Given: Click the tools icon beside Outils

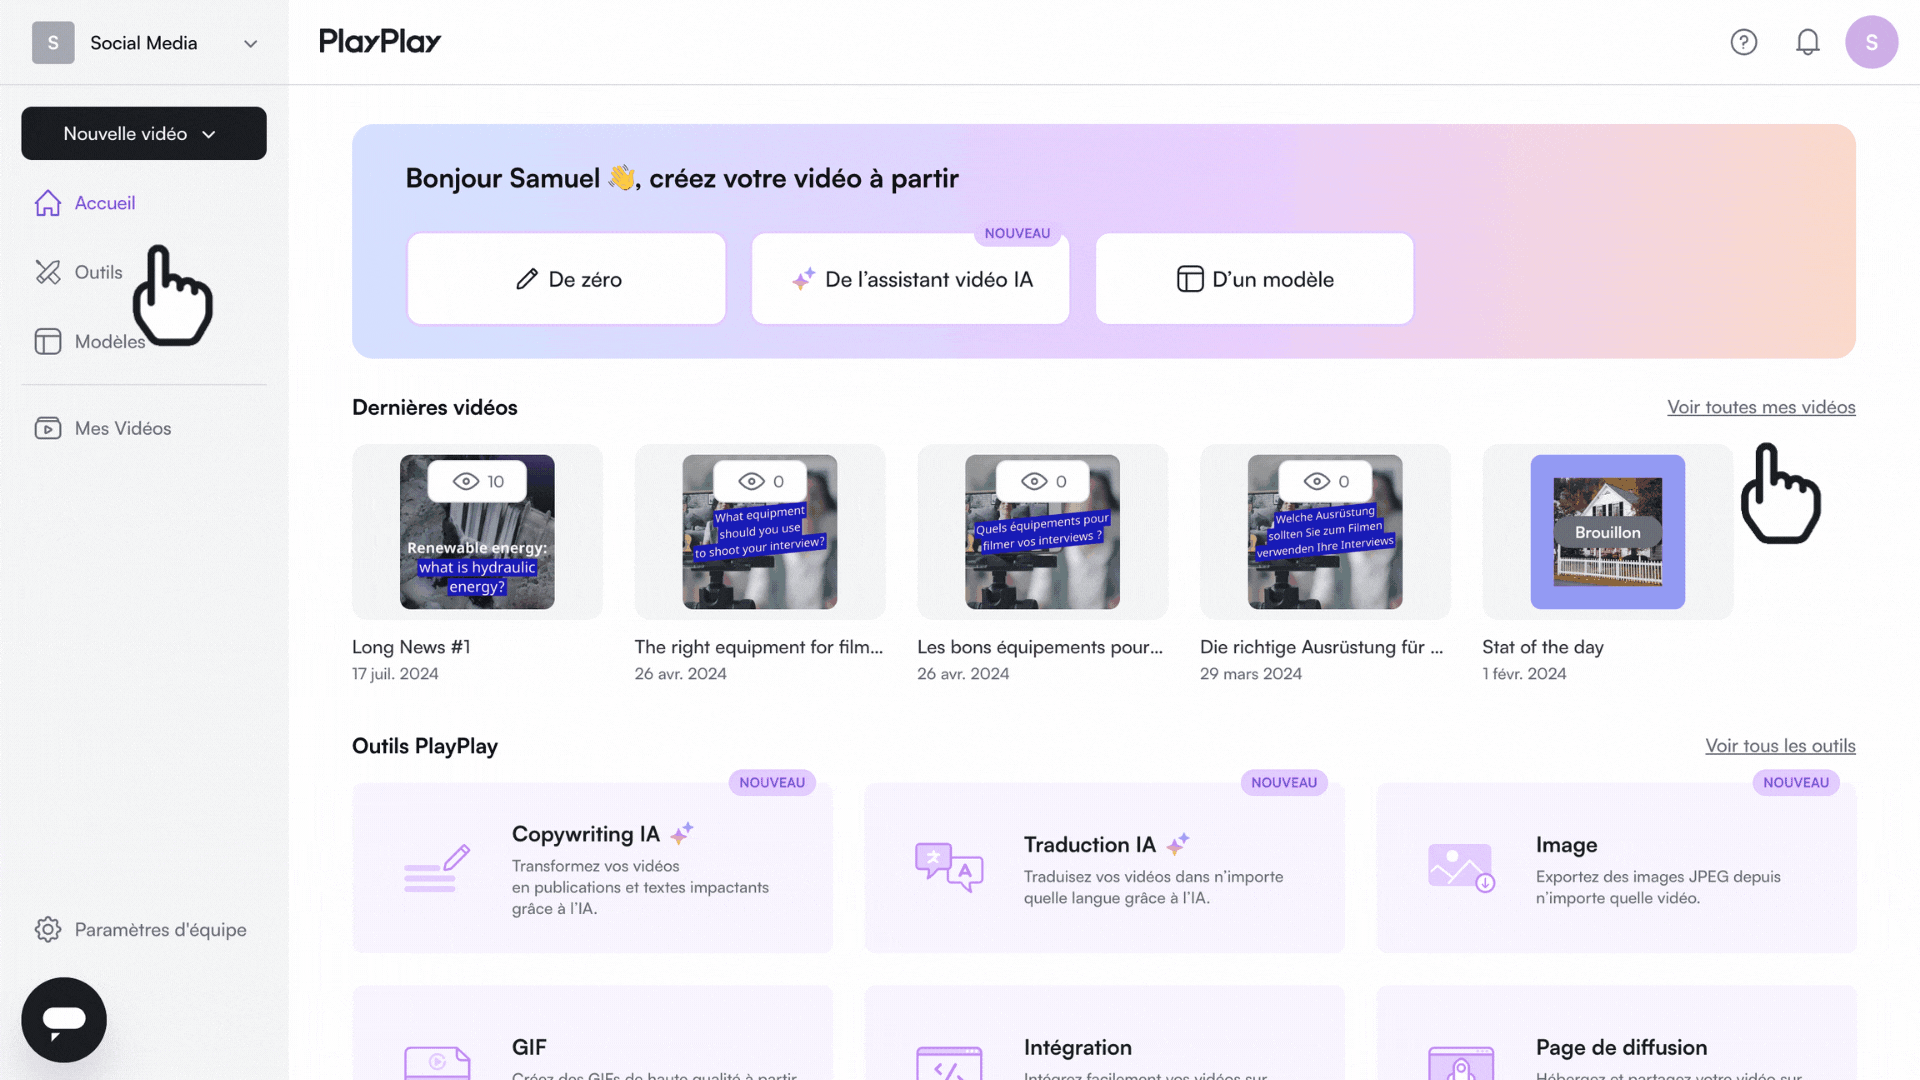Looking at the screenshot, I should coord(48,272).
